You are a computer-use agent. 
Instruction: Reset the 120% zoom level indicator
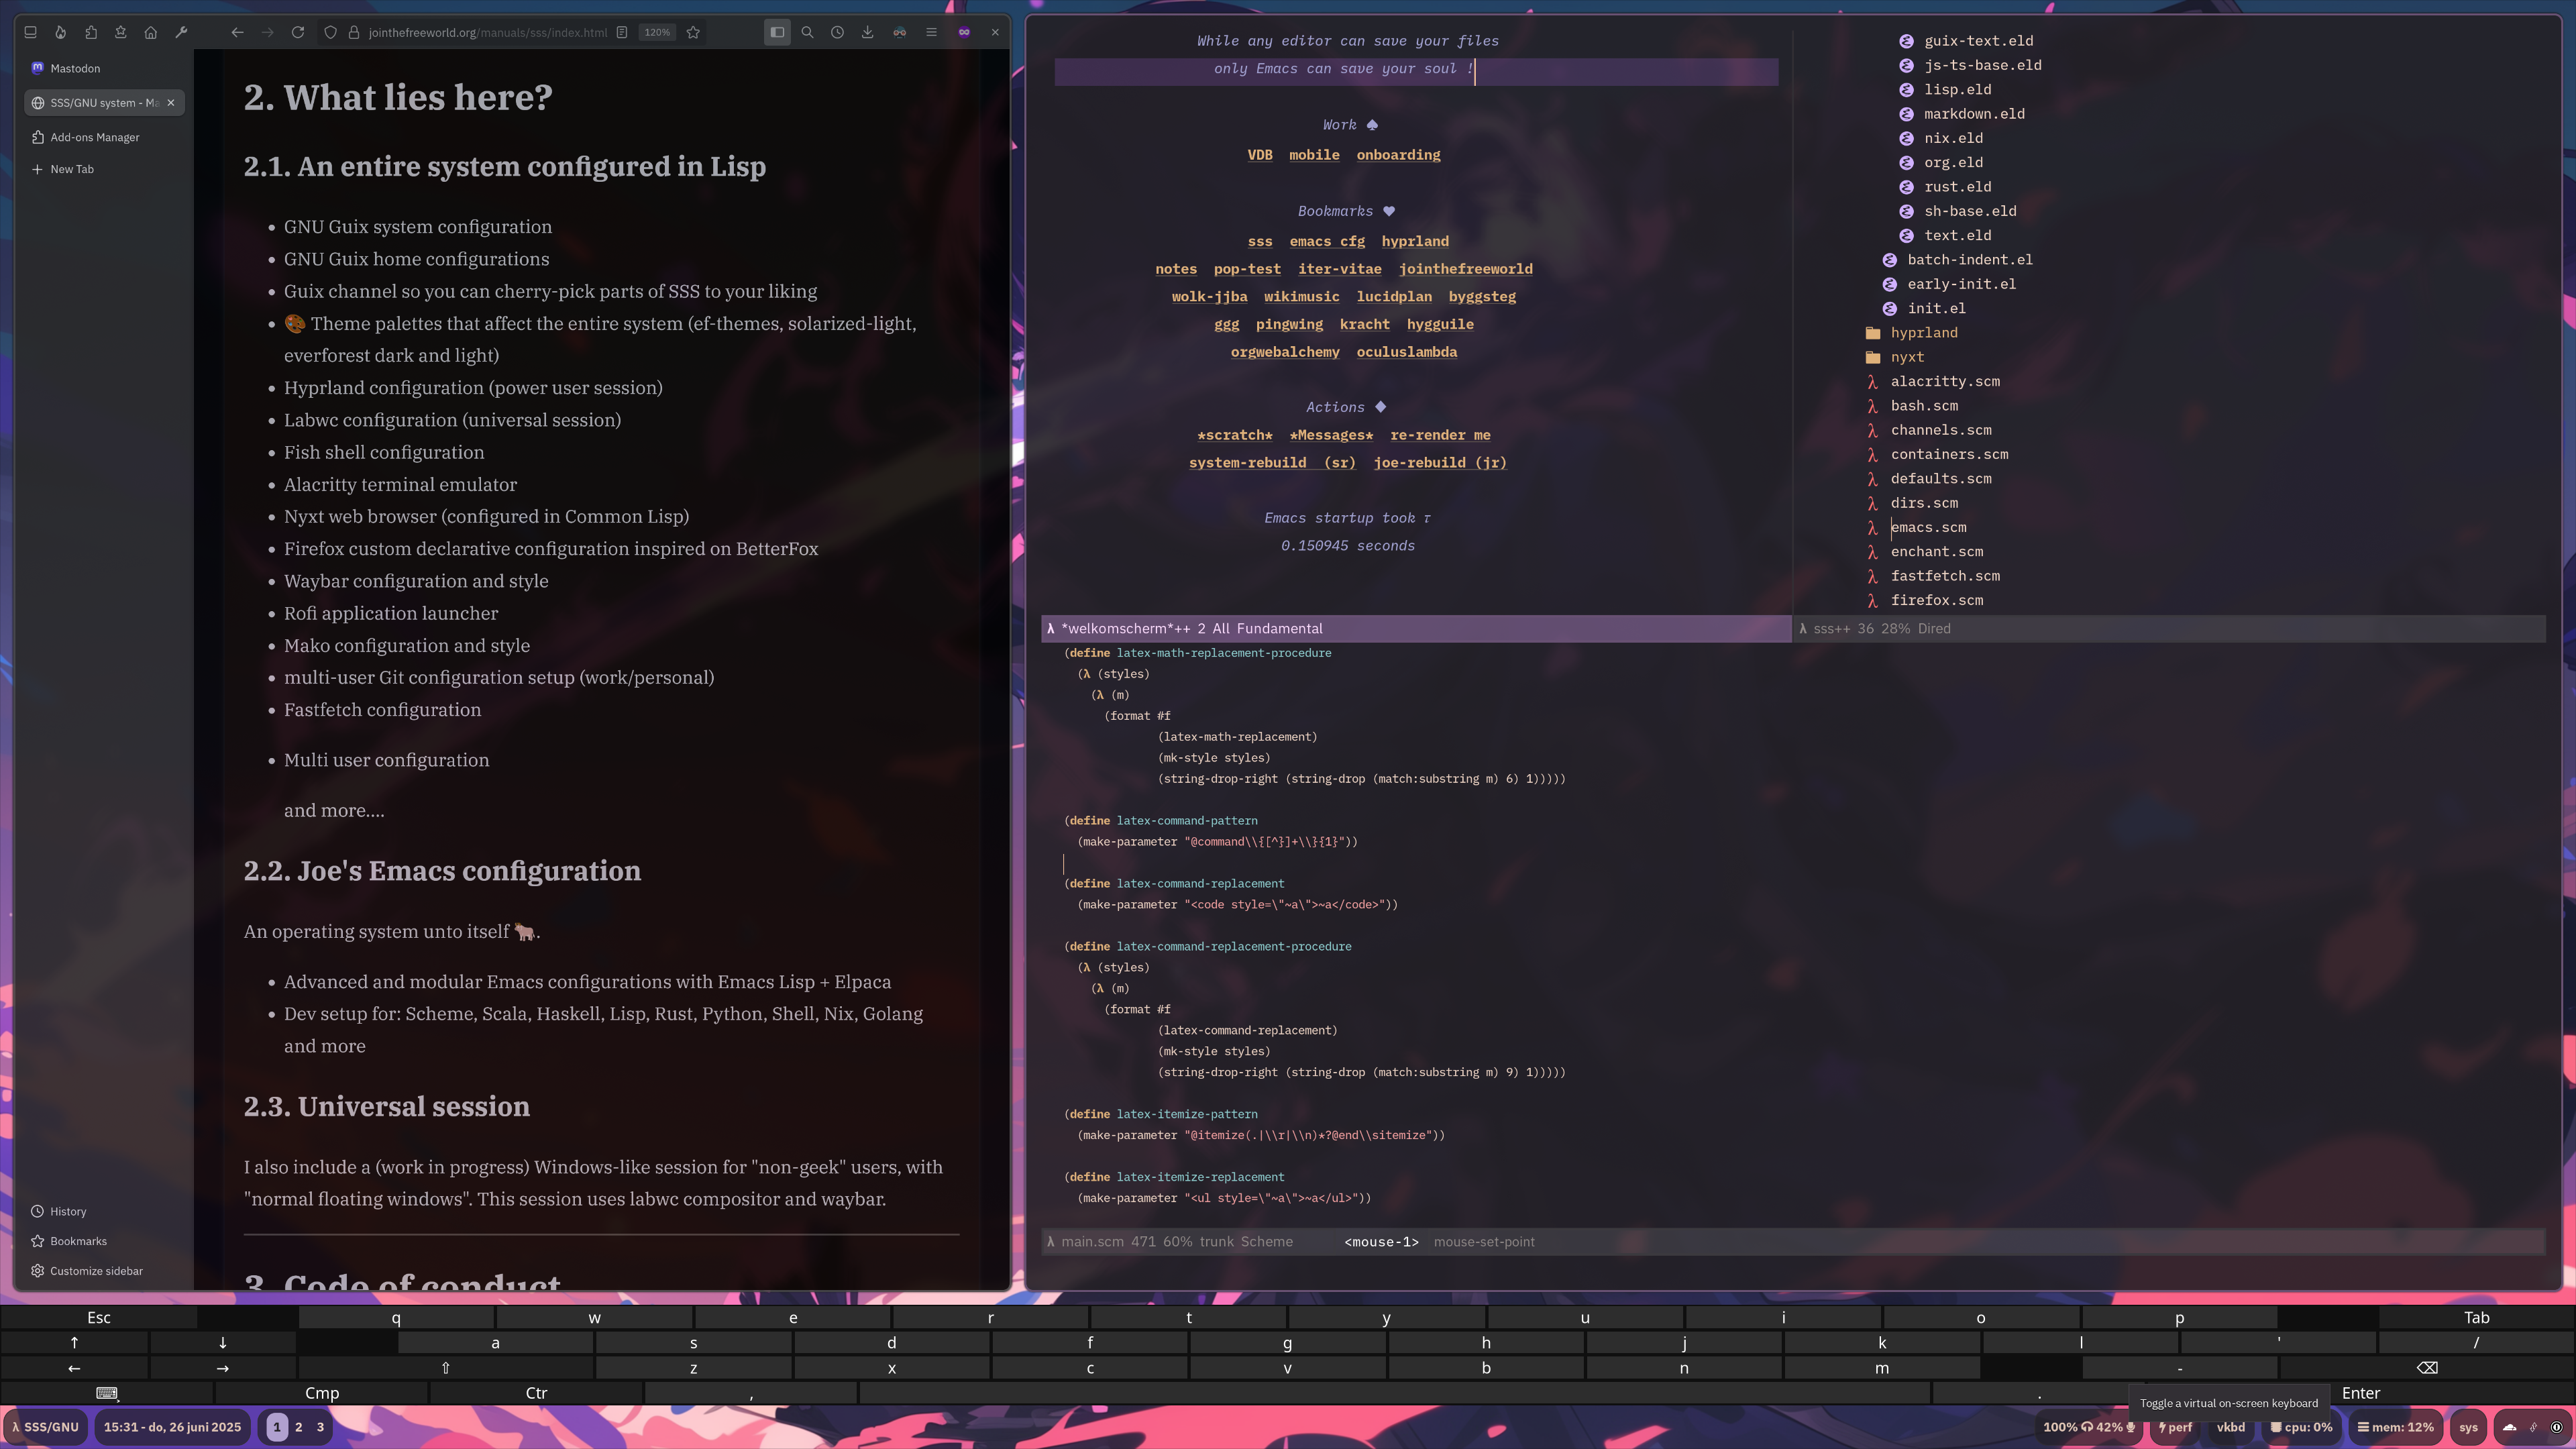click(657, 32)
